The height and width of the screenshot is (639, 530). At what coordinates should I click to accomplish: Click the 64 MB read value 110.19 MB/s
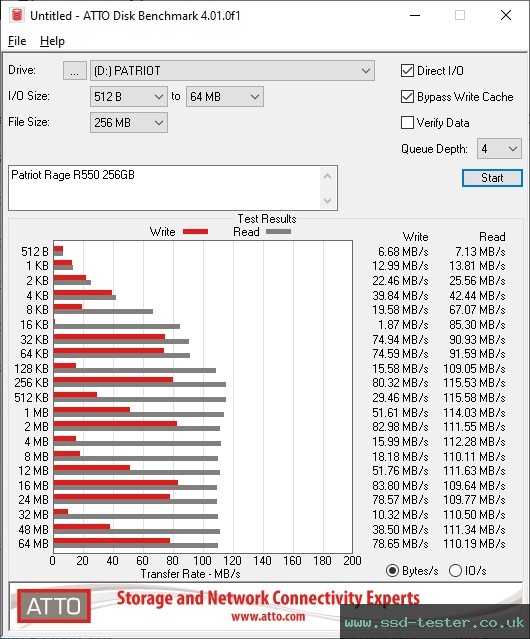[475, 544]
